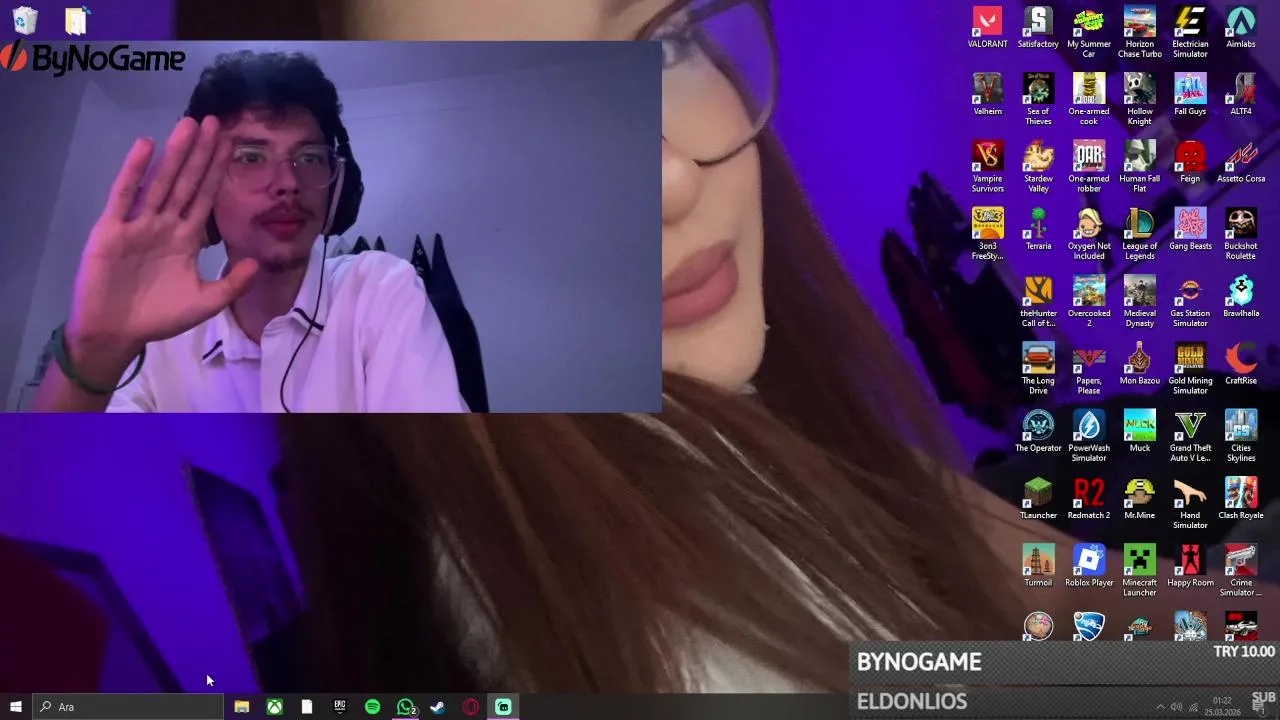Click The Long Drive shortcut
The width and height of the screenshot is (1280, 720).
[1038, 367]
